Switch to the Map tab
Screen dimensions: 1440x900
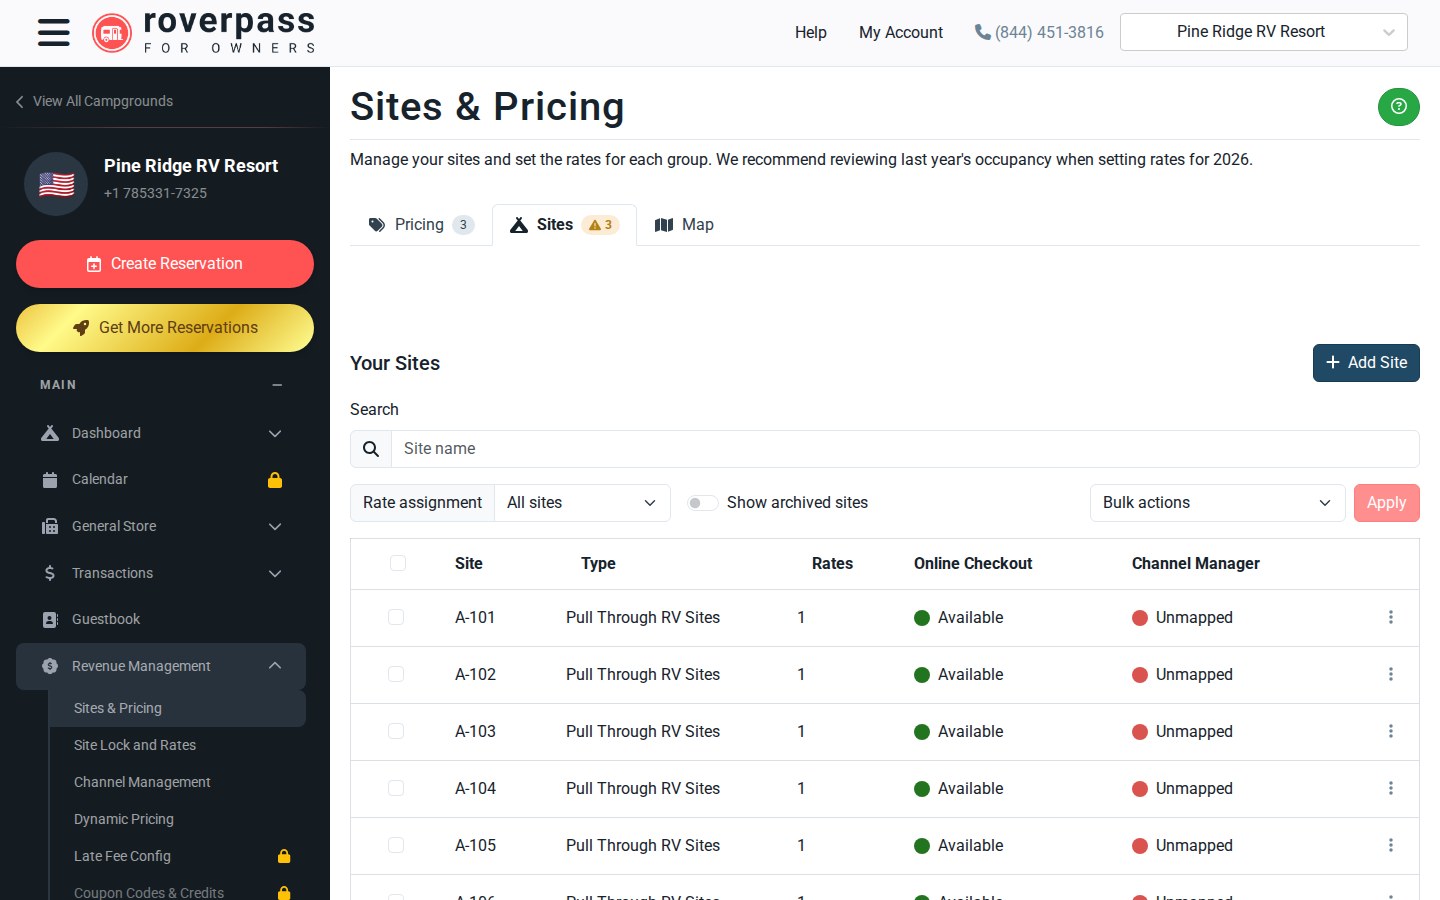coord(684,225)
